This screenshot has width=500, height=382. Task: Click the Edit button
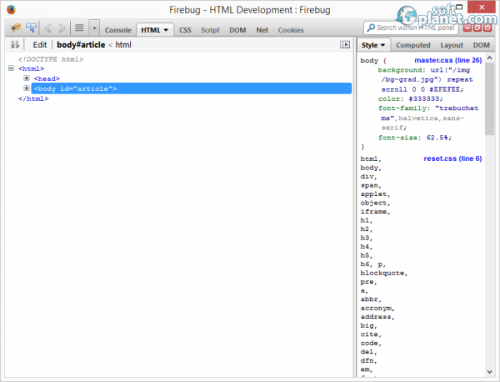pos(40,45)
